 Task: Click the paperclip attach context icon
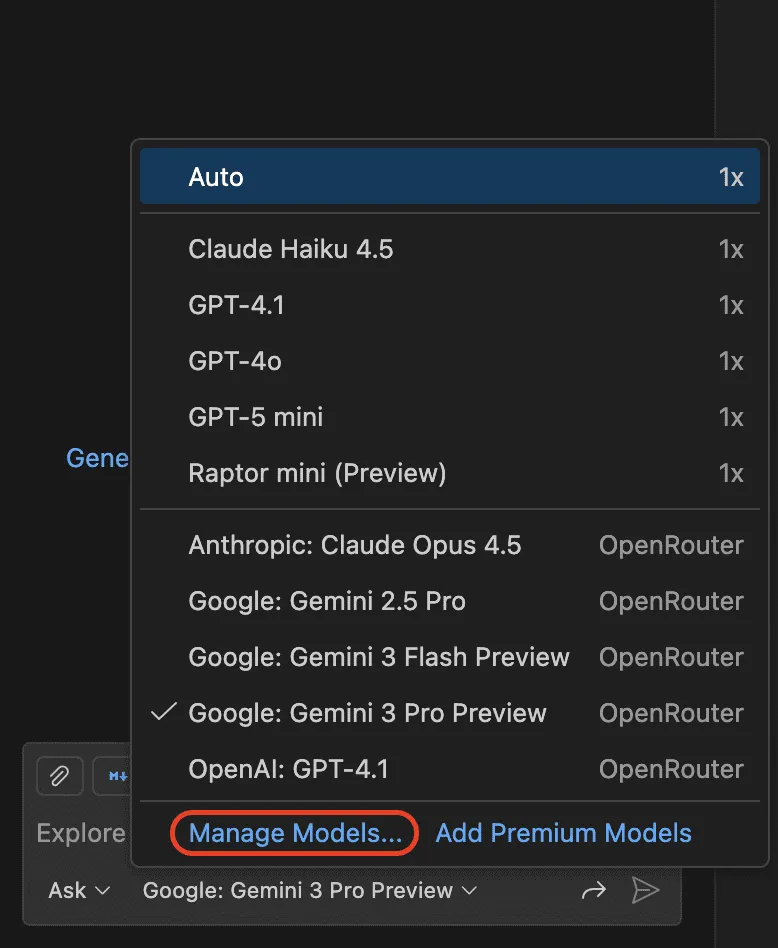59,775
